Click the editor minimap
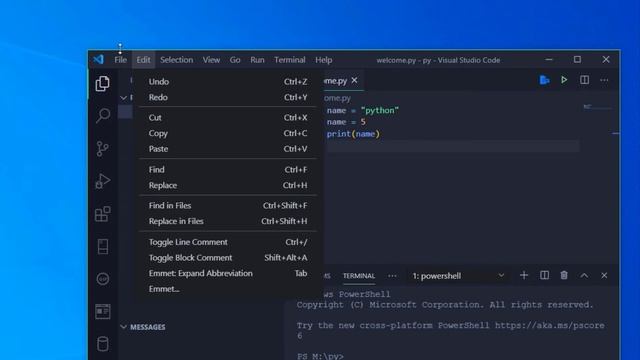The height and width of the screenshot is (360, 640). click(x=597, y=107)
